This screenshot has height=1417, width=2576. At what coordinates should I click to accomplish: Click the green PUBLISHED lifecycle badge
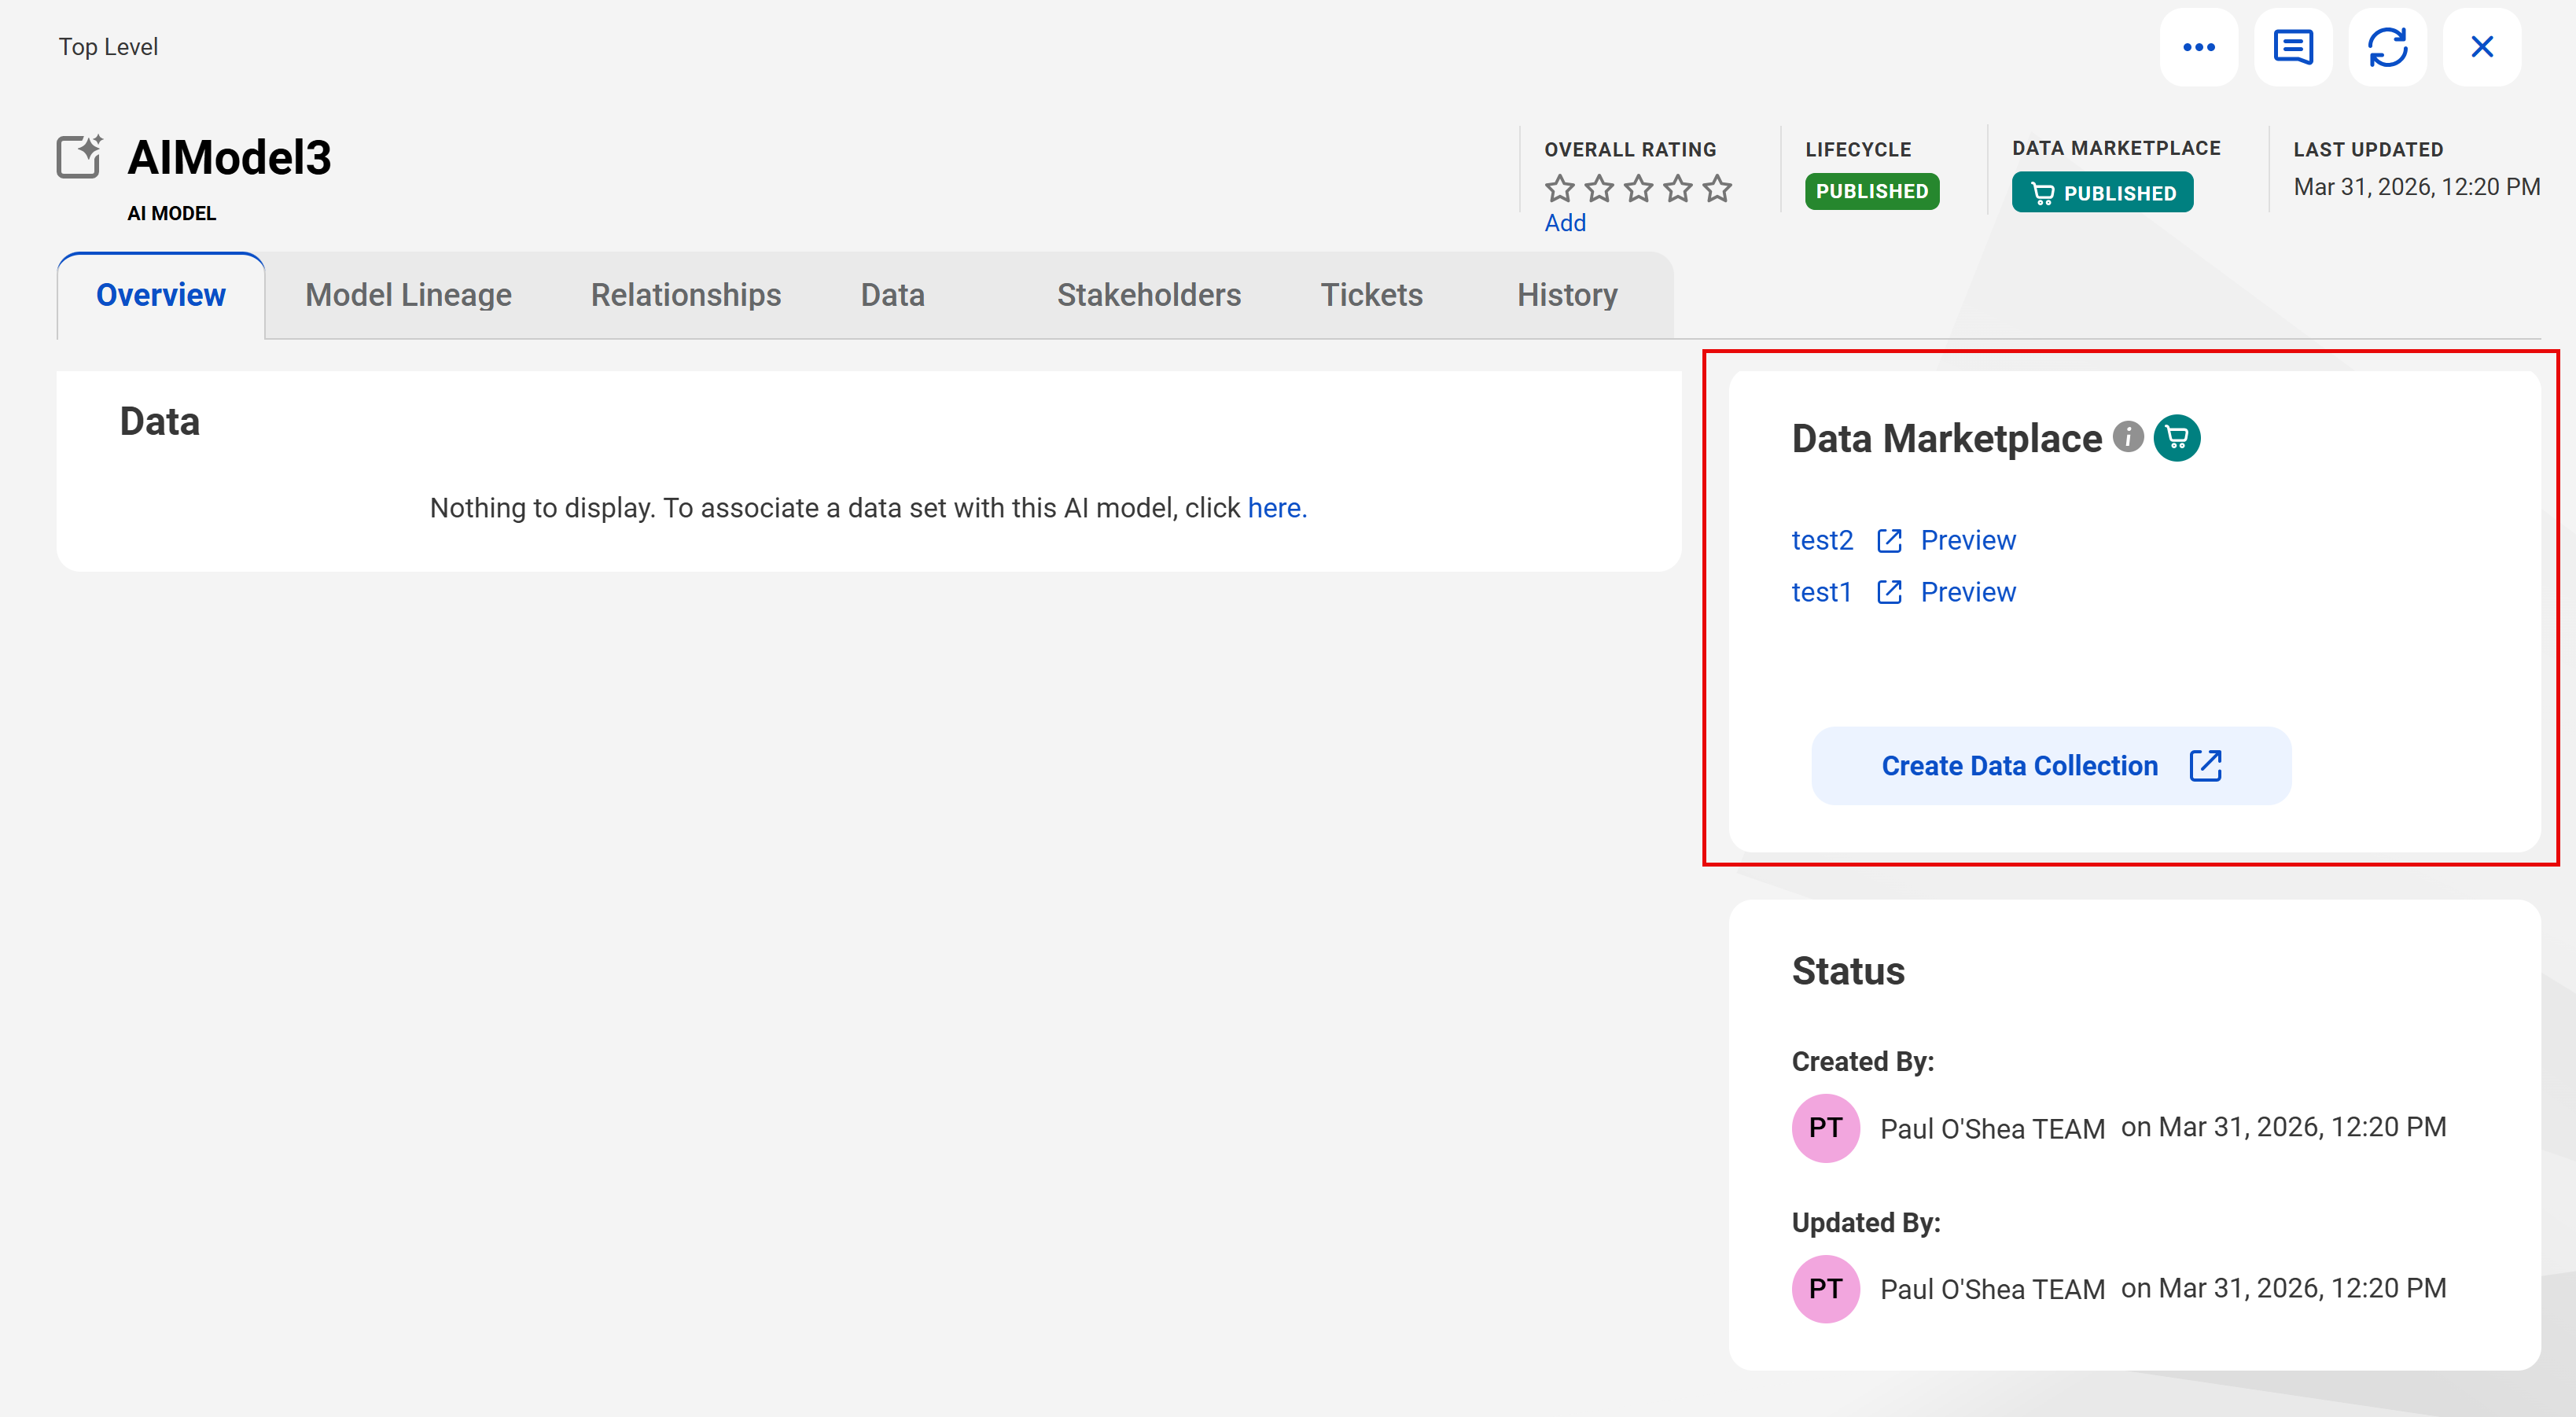tap(1871, 191)
